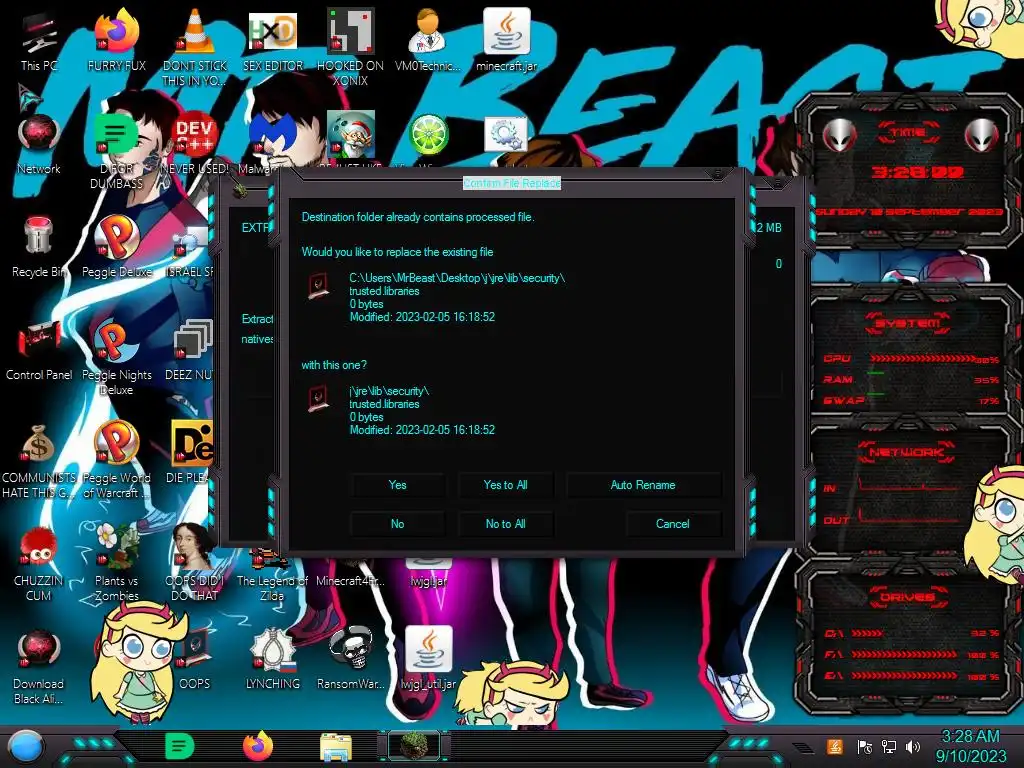Open lwjgl_util.jar on desktop
1024x768 pixels.
428,658
